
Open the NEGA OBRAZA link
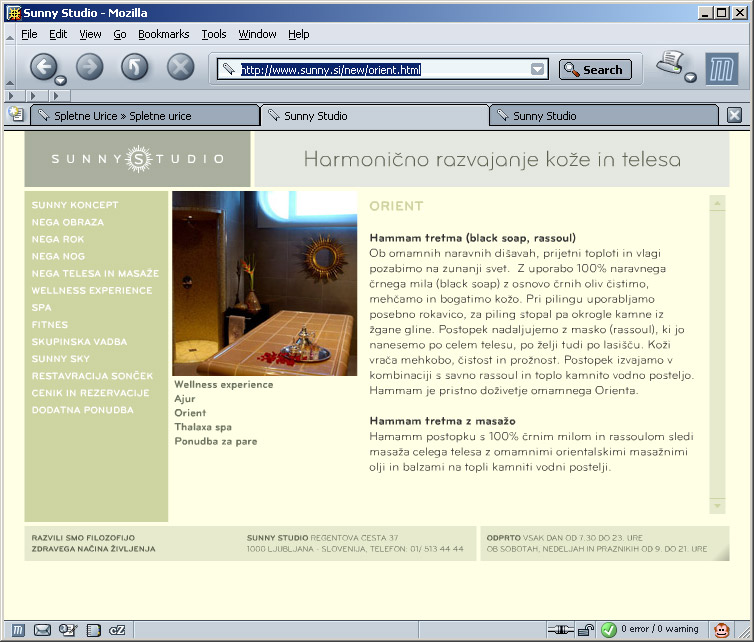pos(68,222)
